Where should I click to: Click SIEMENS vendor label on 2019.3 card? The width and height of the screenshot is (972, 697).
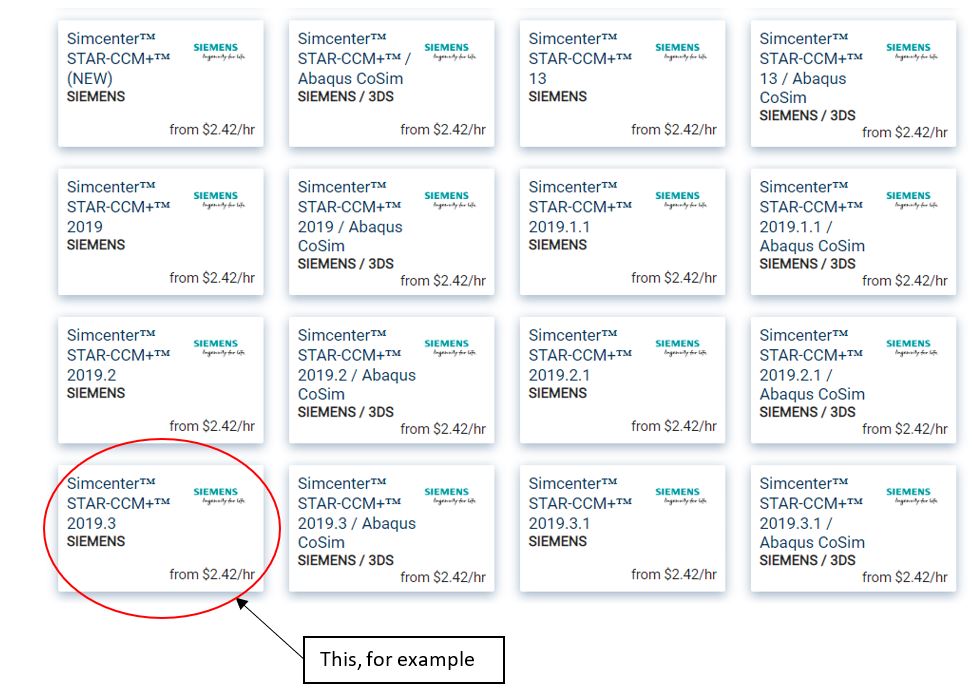tap(96, 541)
